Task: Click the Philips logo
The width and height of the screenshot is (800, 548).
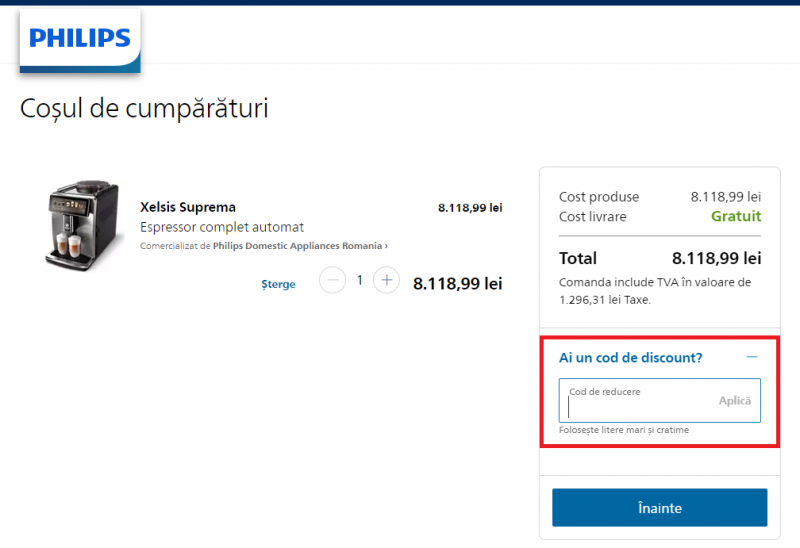Action: click(x=80, y=40)
